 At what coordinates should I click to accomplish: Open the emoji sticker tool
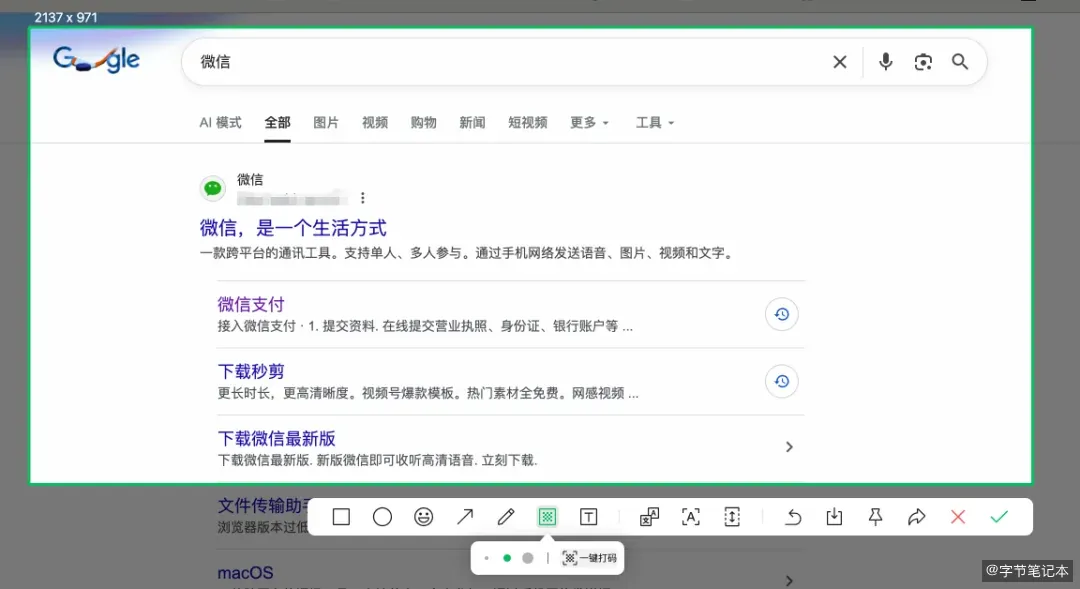(424, 517)
